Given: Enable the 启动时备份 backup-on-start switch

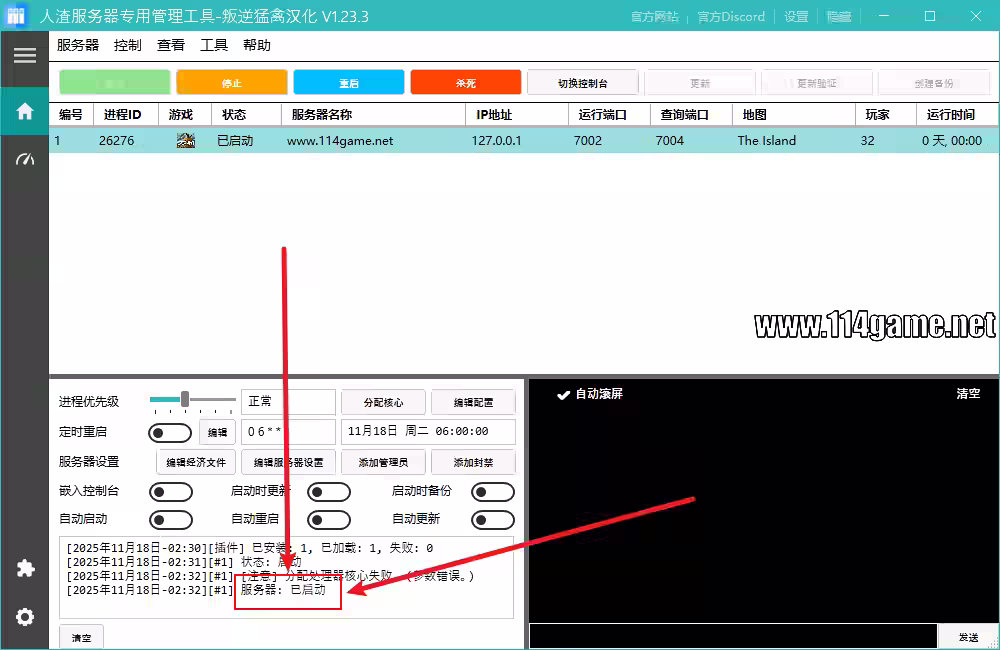Looking at the screenshot, I should click(x=492, y=491).
